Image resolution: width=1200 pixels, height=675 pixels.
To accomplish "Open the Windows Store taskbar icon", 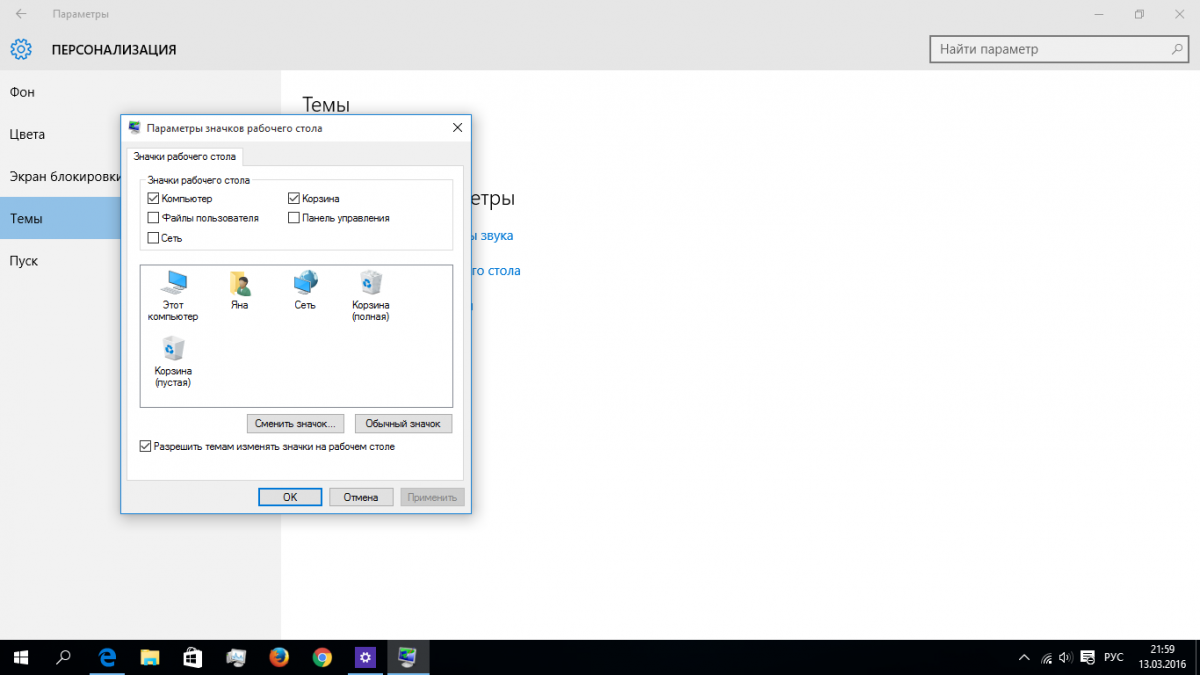I will (193, 657).
